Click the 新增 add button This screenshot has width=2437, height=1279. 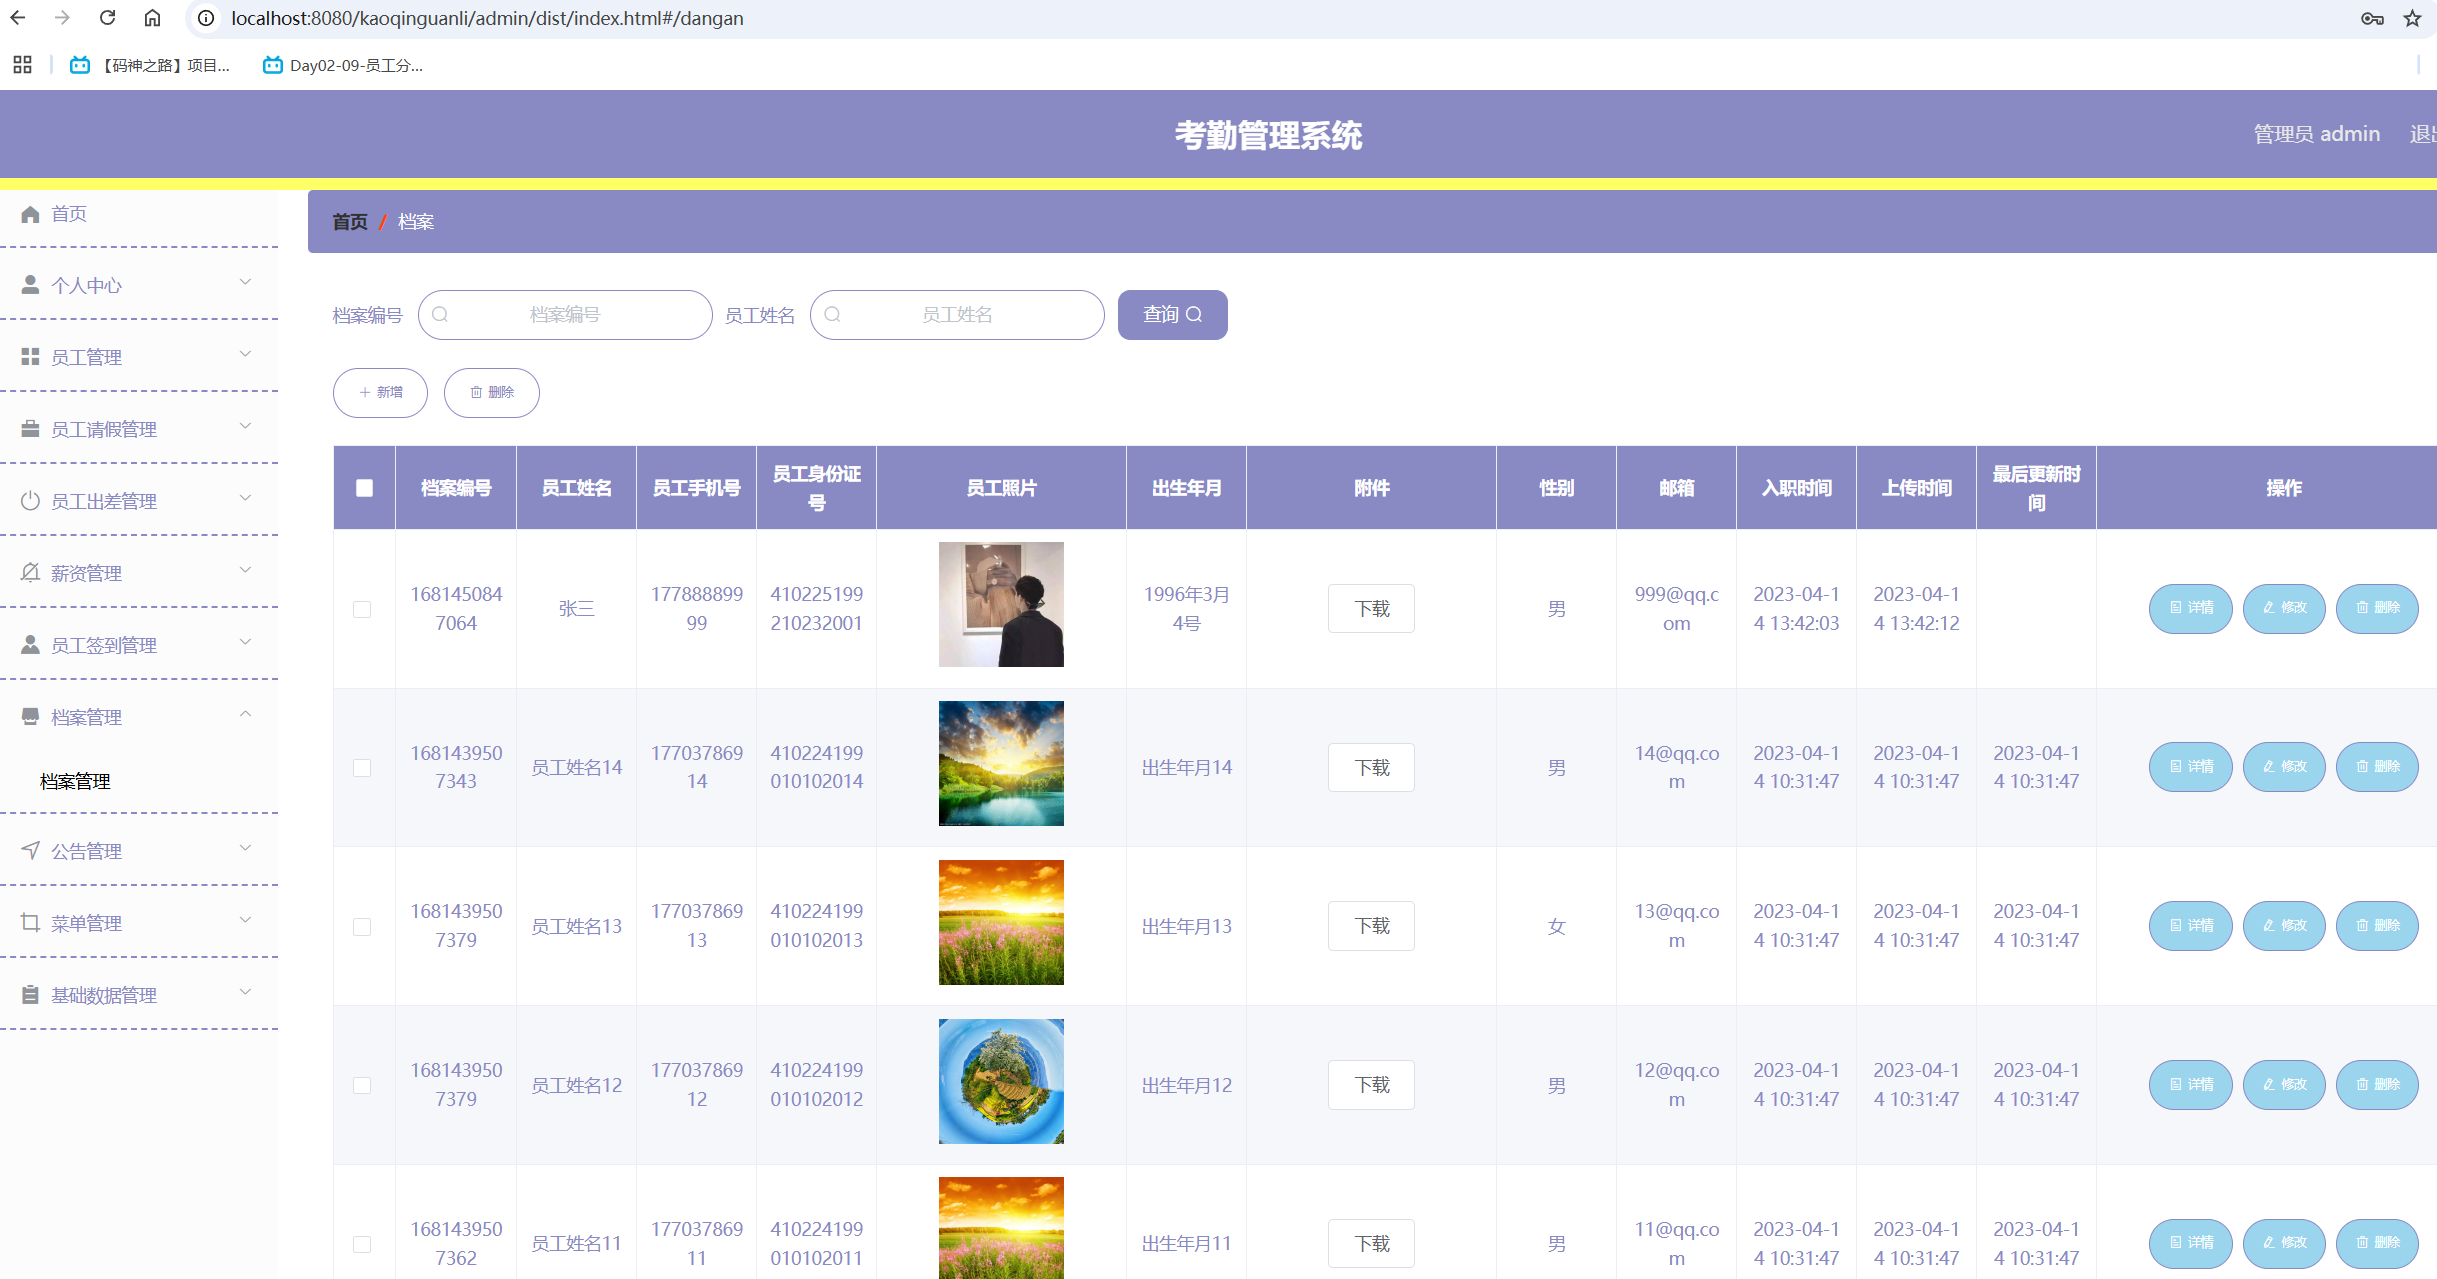coord(380,393)
